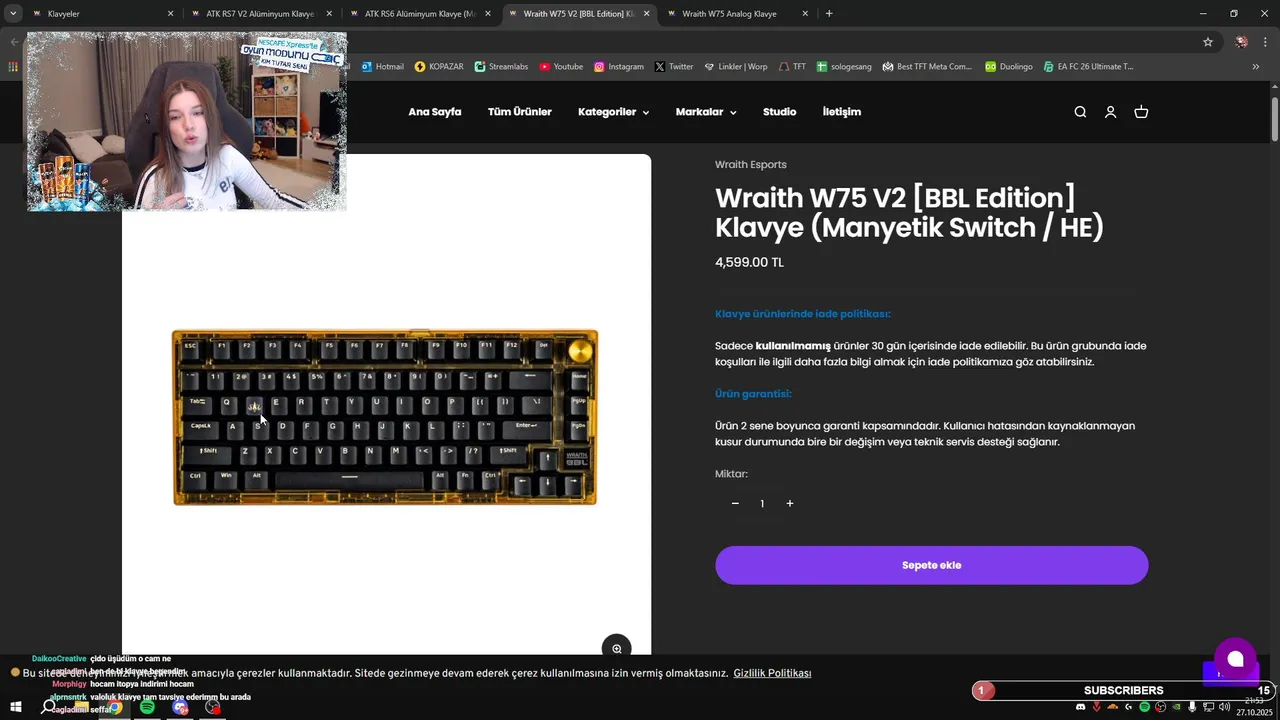Open Spotify from the taskbar

147,707
